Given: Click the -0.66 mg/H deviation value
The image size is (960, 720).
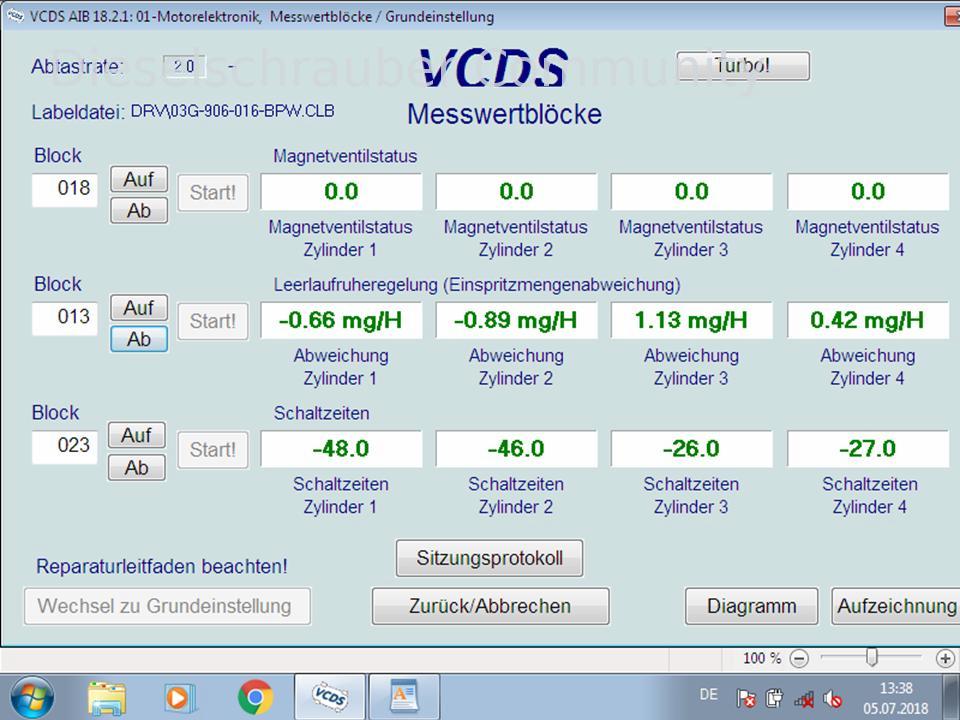Looking at the screenshot, I should [342, 320].
